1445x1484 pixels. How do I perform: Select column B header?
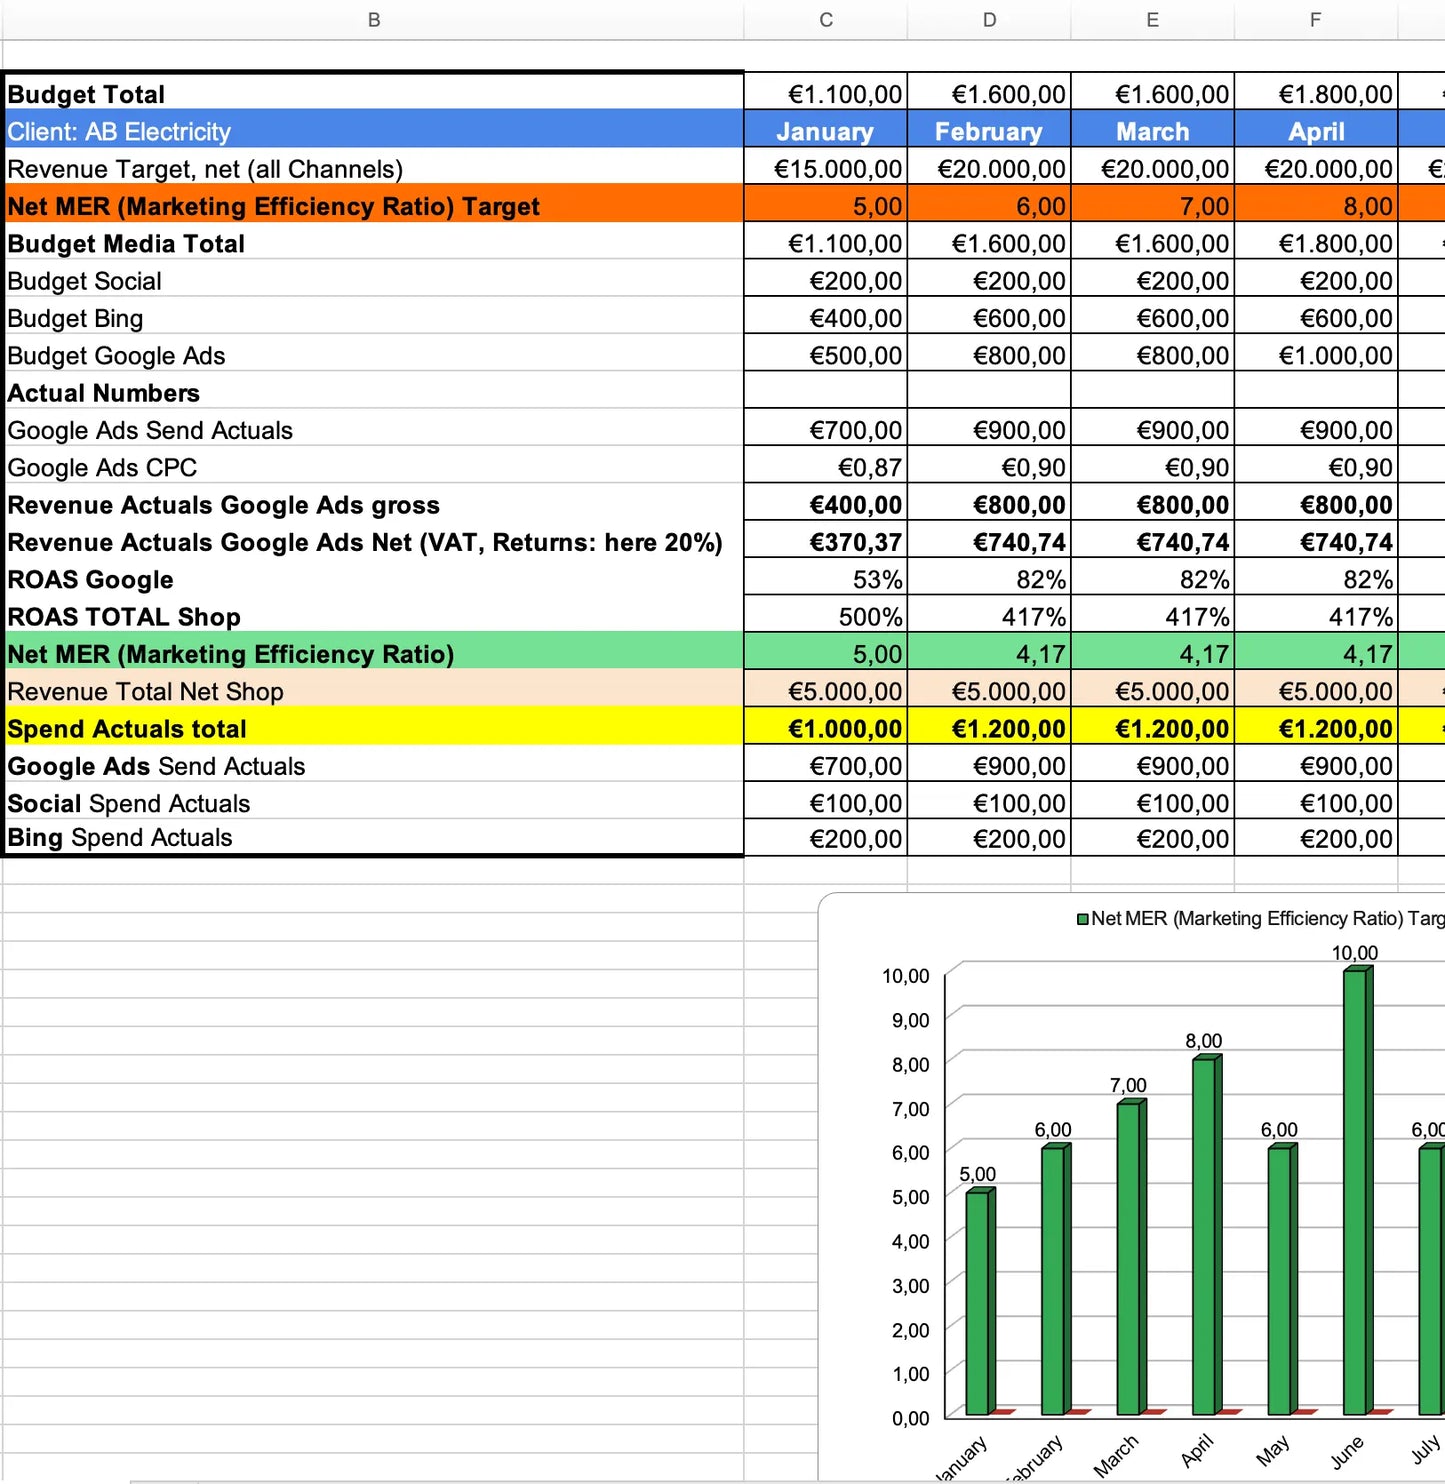[373, 20]
